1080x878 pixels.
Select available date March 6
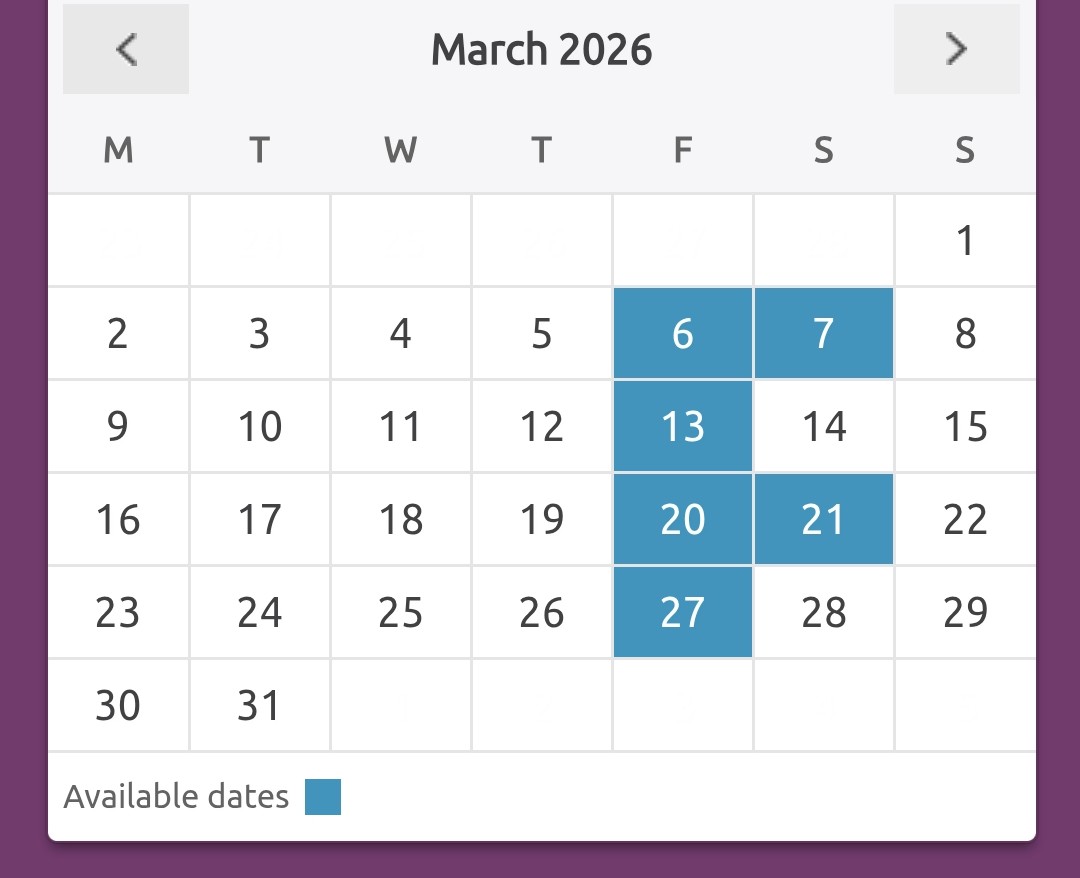click(683, 334)
